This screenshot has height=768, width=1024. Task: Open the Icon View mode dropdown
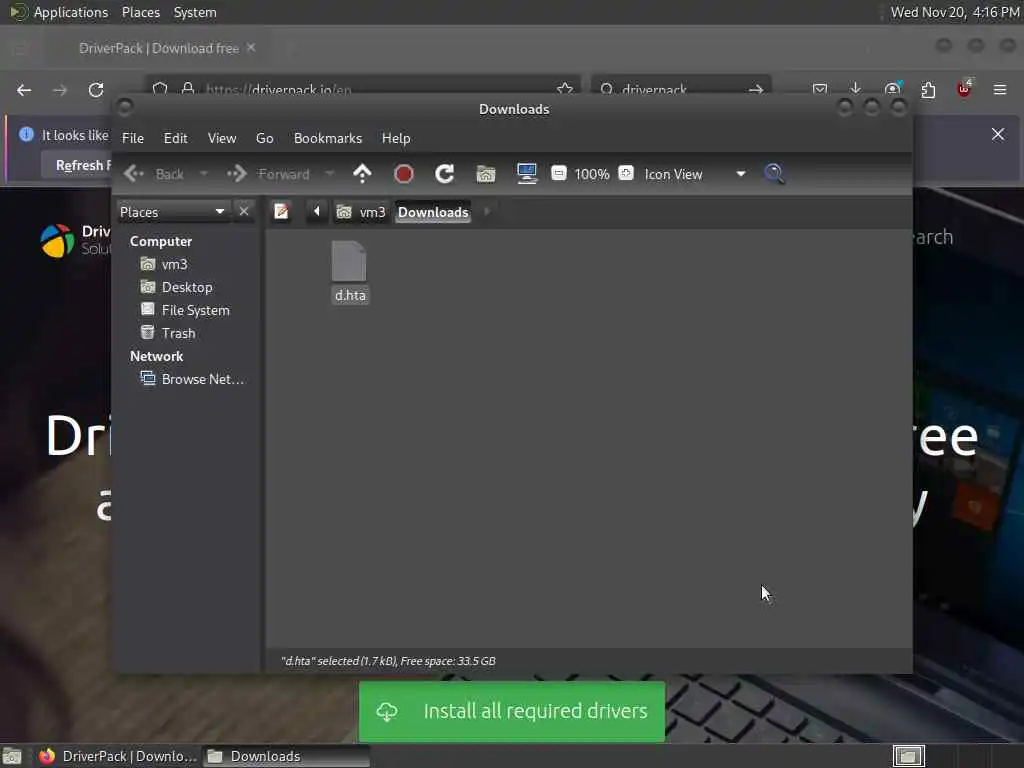click(695, 174)
